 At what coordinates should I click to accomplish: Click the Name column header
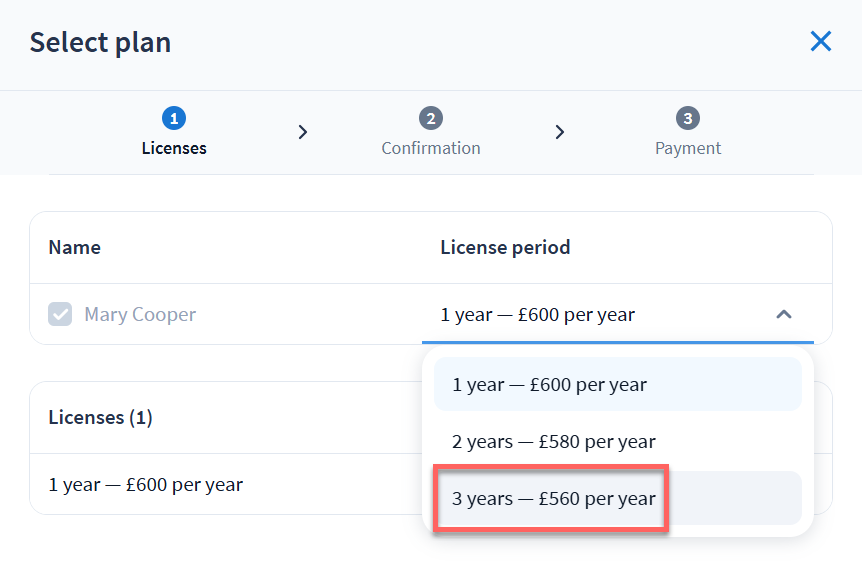point(75,247)
